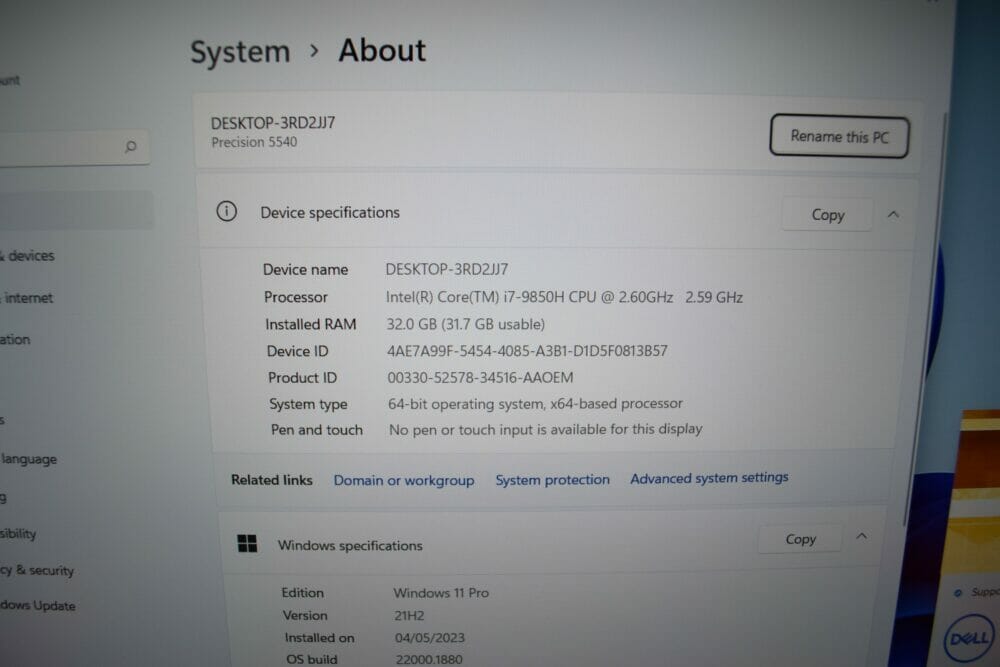
Task: Open the Personalisation sidebar item
Action: 15,339
